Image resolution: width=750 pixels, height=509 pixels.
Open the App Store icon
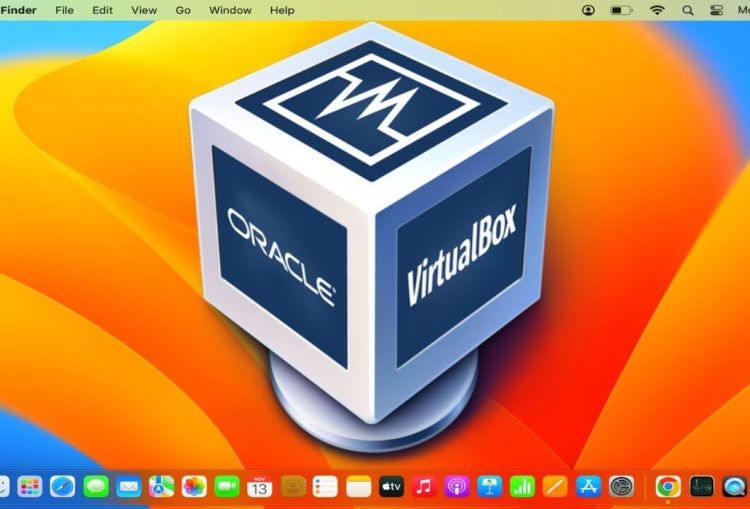(588, 487)
